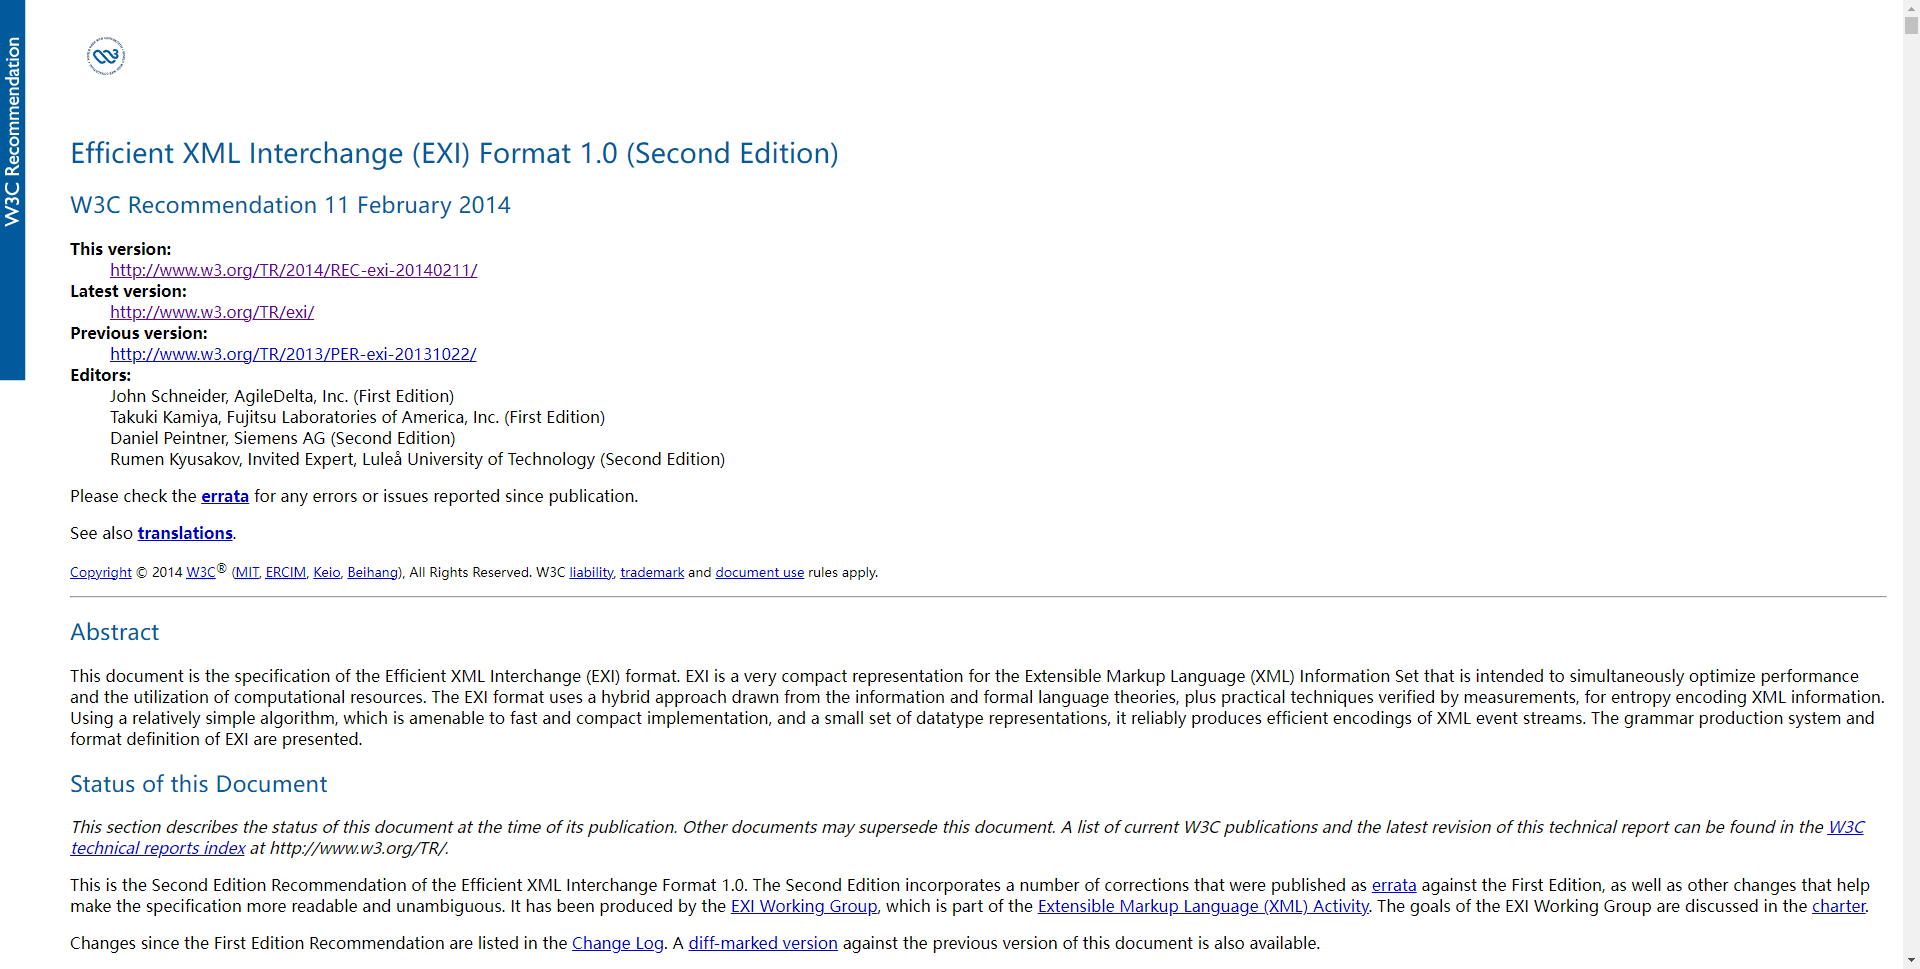Open the Latest version TR/exi link
This screenshot has width=1920, height=969.
[212, 312]
